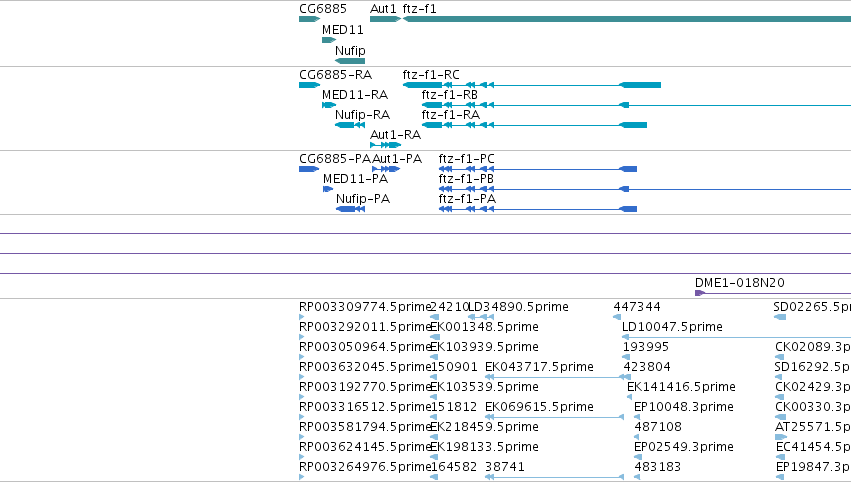This screenshot has height=482, width=851.
Task: Click RP003309774.5prime EST label
Action: click(365, 307)
